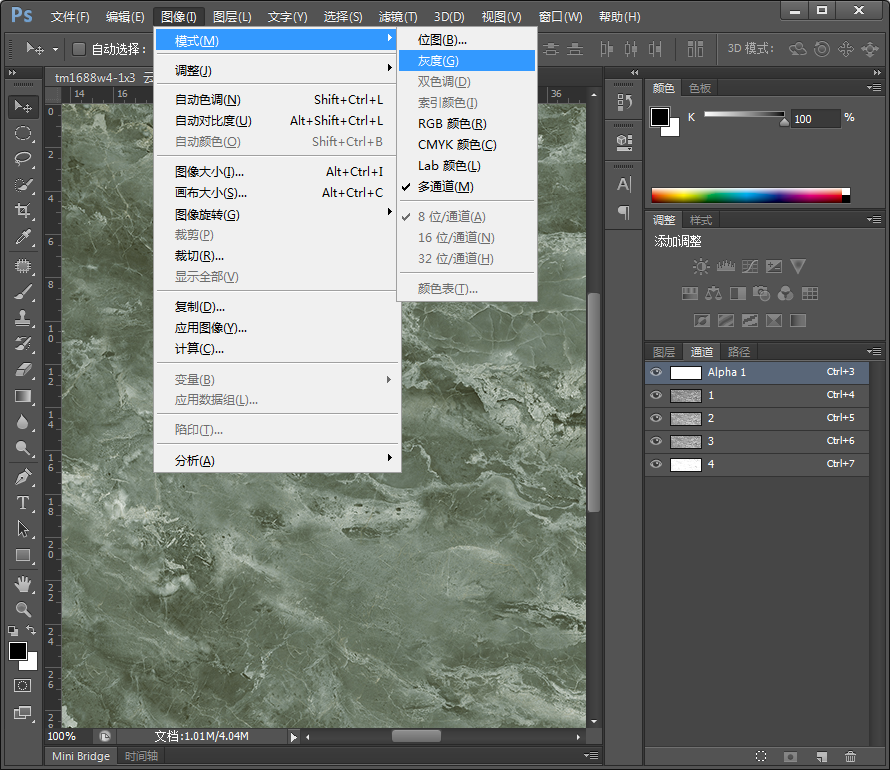Image resolution: width=890 pixels, height=770 pixels.
Task: Switch to the Layers (图层) tab
Action: pos(664,352)
